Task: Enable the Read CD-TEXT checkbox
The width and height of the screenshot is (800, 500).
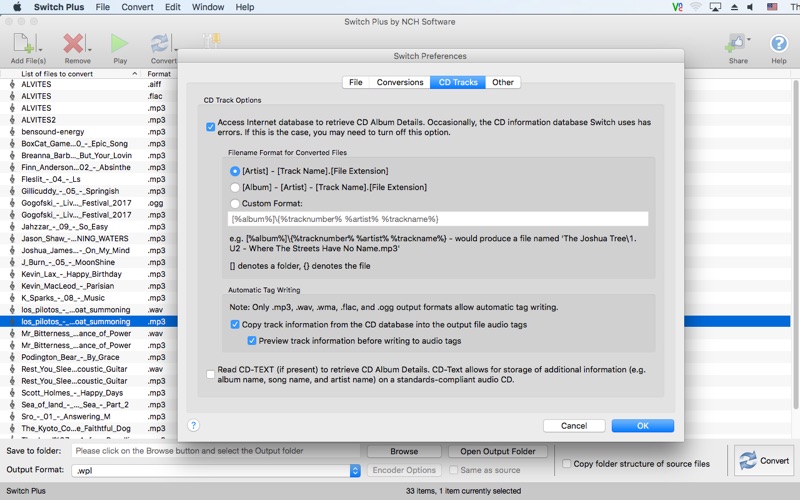Action: click(x=210, y=374)
